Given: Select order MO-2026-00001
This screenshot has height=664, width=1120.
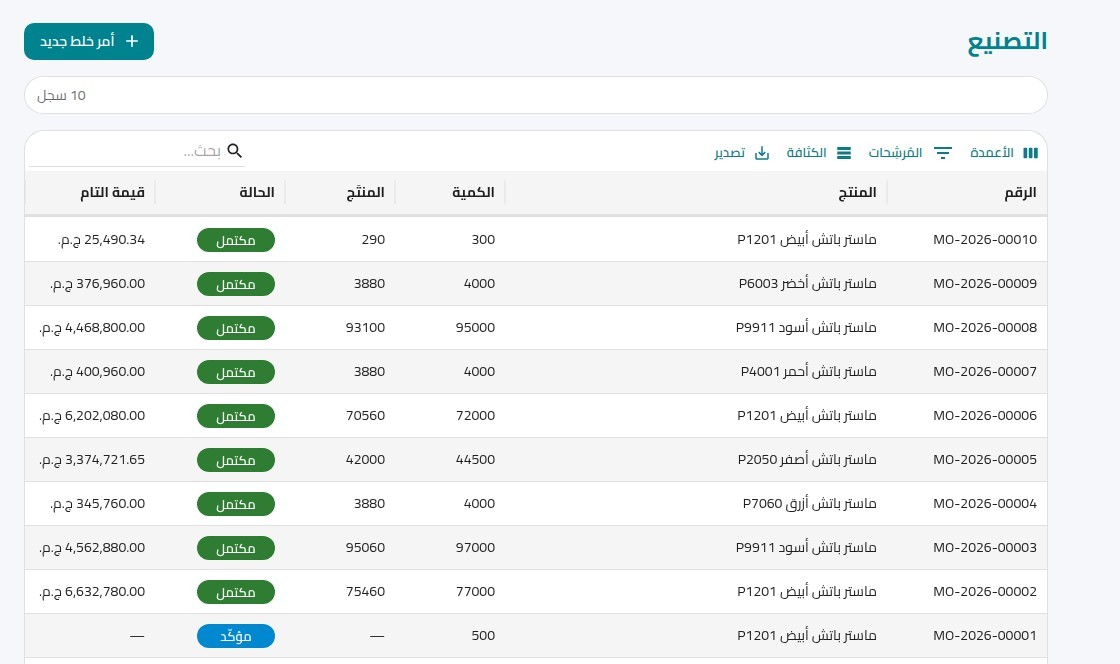Looking at the screenshot, I should coord(985,635).
